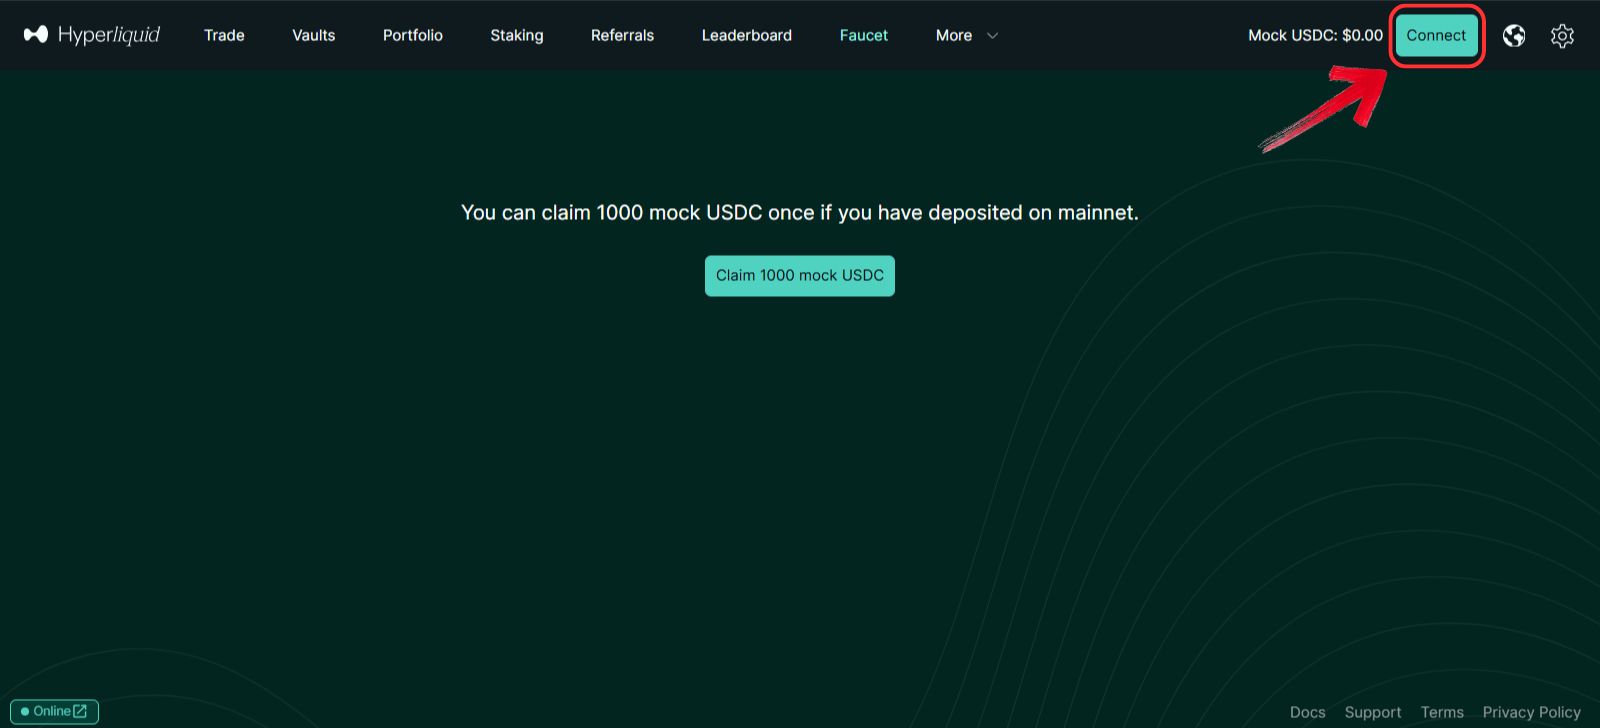The height and width of the screenshot is (728, 1600).
Task: Expand the More menu chevron
Action: pos(992,35)
